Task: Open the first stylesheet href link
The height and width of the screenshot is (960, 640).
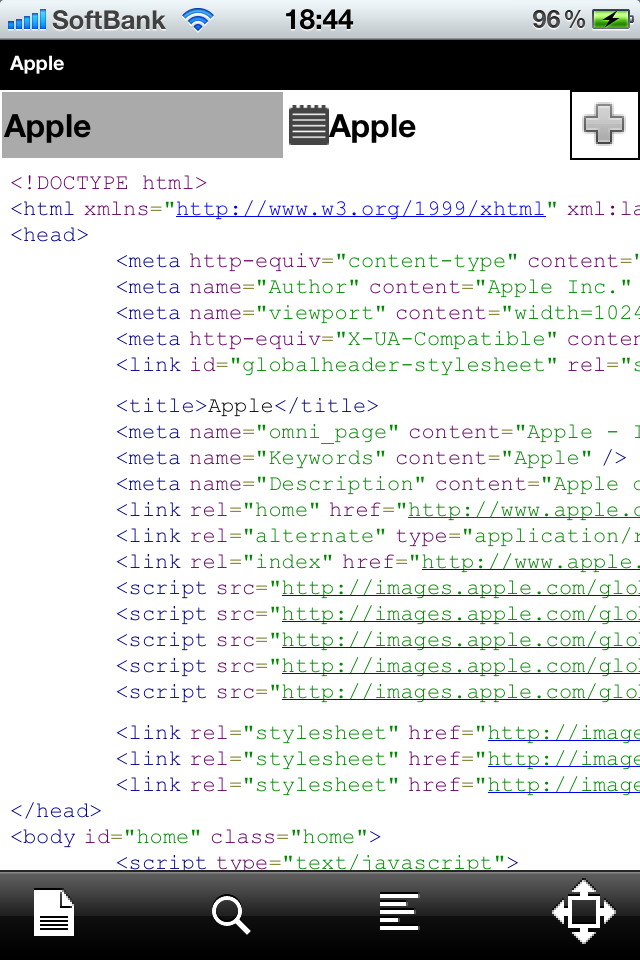Action: click(x=563, y=733)
